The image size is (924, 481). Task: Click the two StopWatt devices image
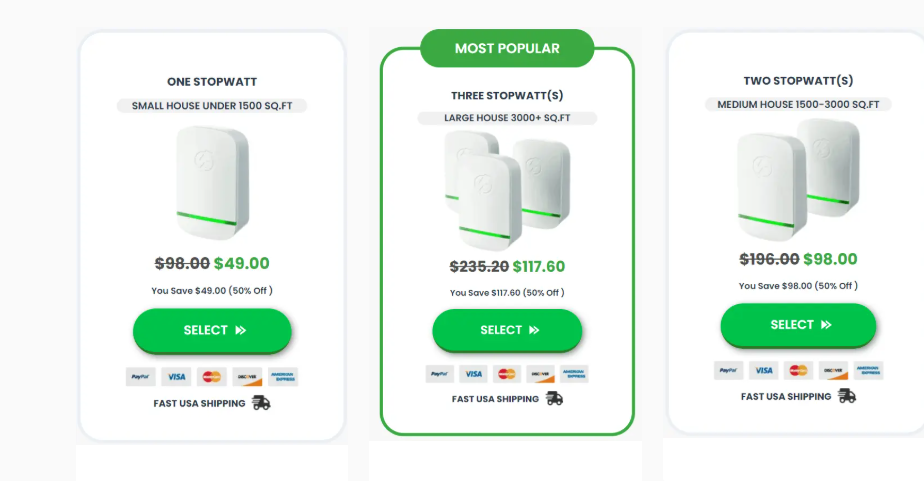coord(798,178)
